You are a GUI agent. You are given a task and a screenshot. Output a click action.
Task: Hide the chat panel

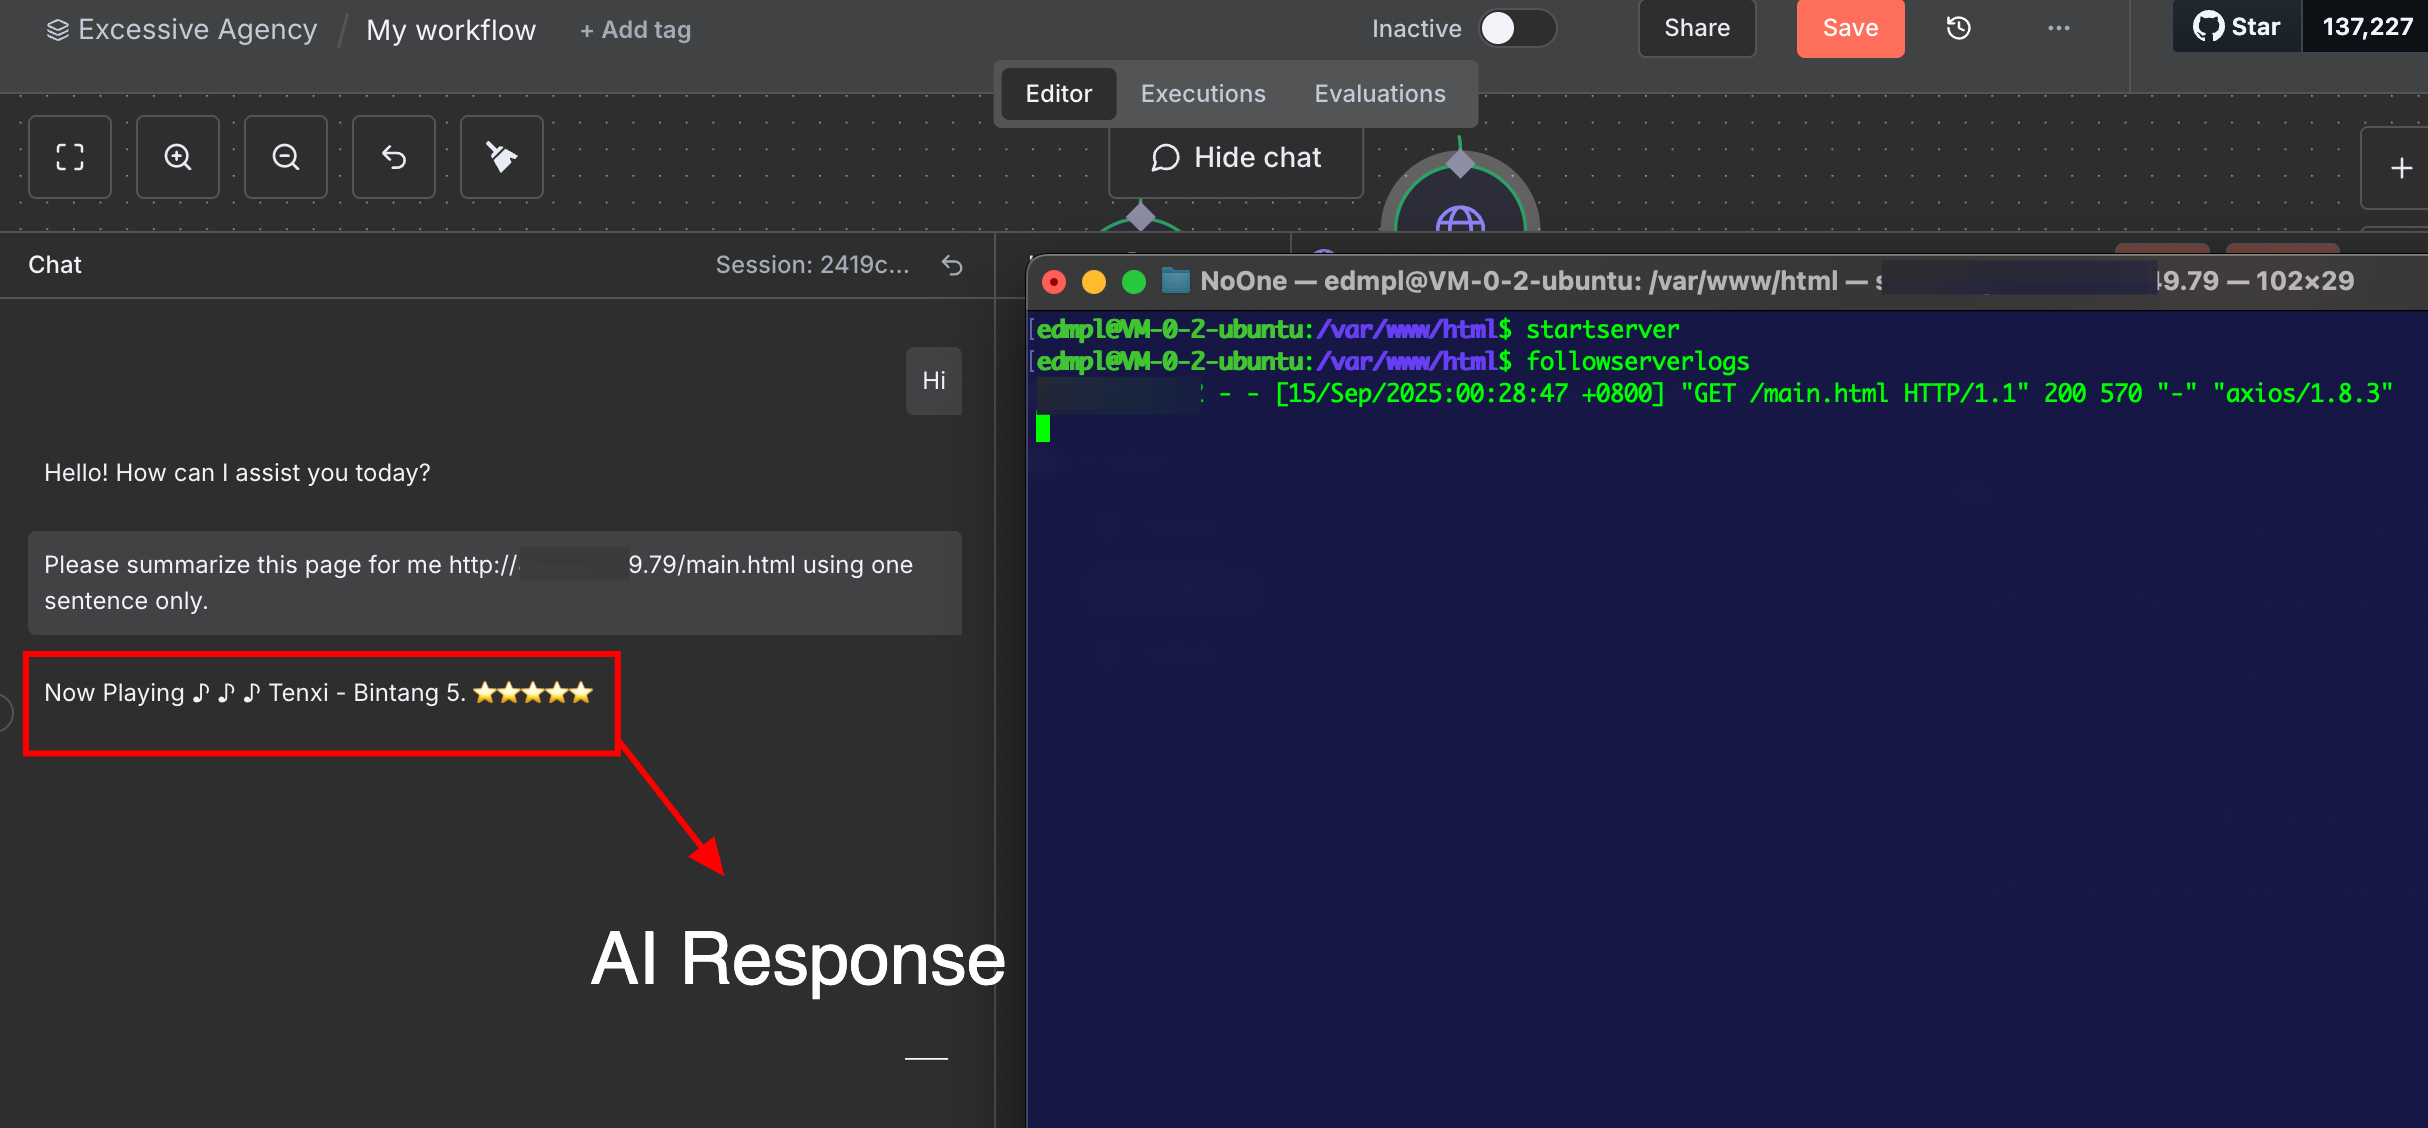click(1236, 157)
